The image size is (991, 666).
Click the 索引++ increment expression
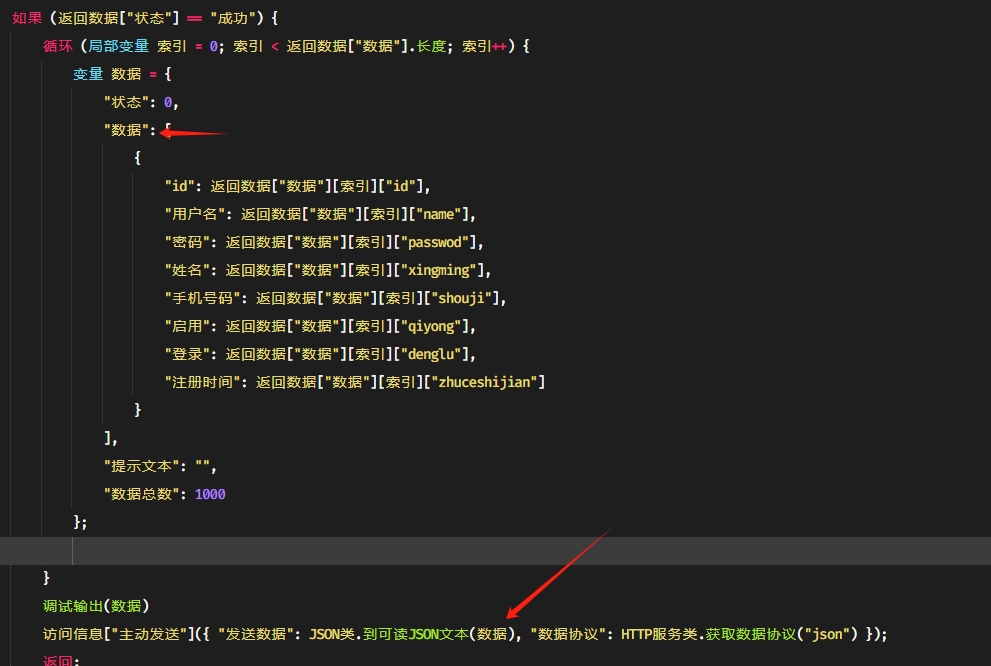click(x=484, y=46)
